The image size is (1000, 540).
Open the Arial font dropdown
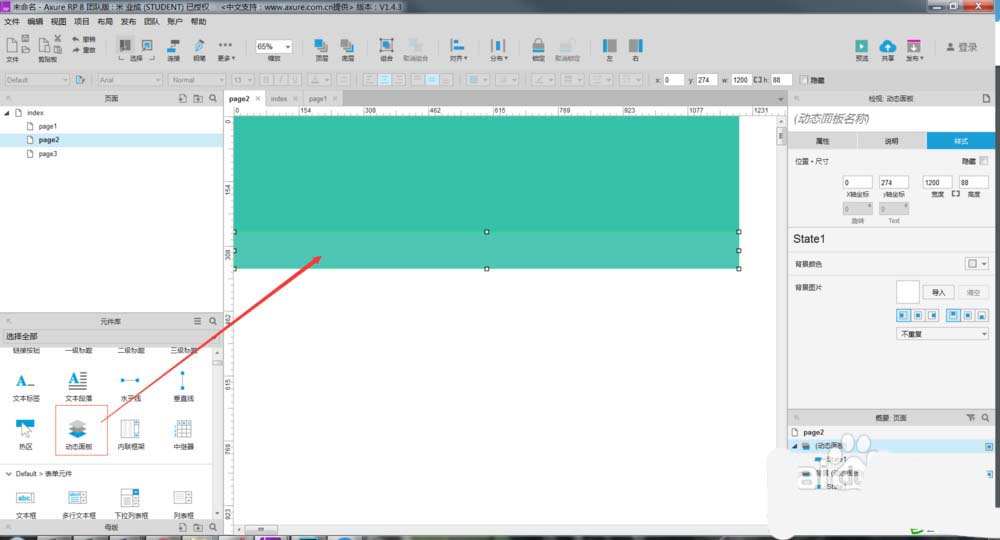point(130,80)
